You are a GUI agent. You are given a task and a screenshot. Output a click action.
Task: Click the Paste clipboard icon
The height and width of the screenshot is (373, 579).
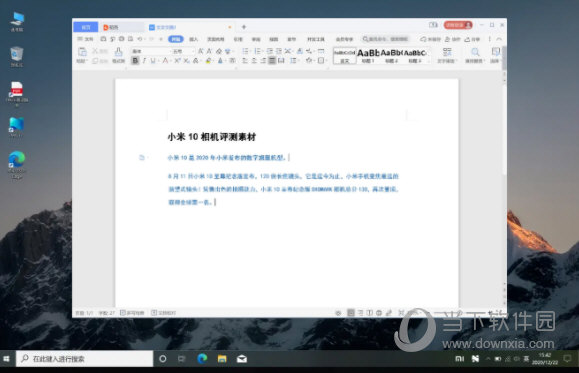tap(82, 52)
